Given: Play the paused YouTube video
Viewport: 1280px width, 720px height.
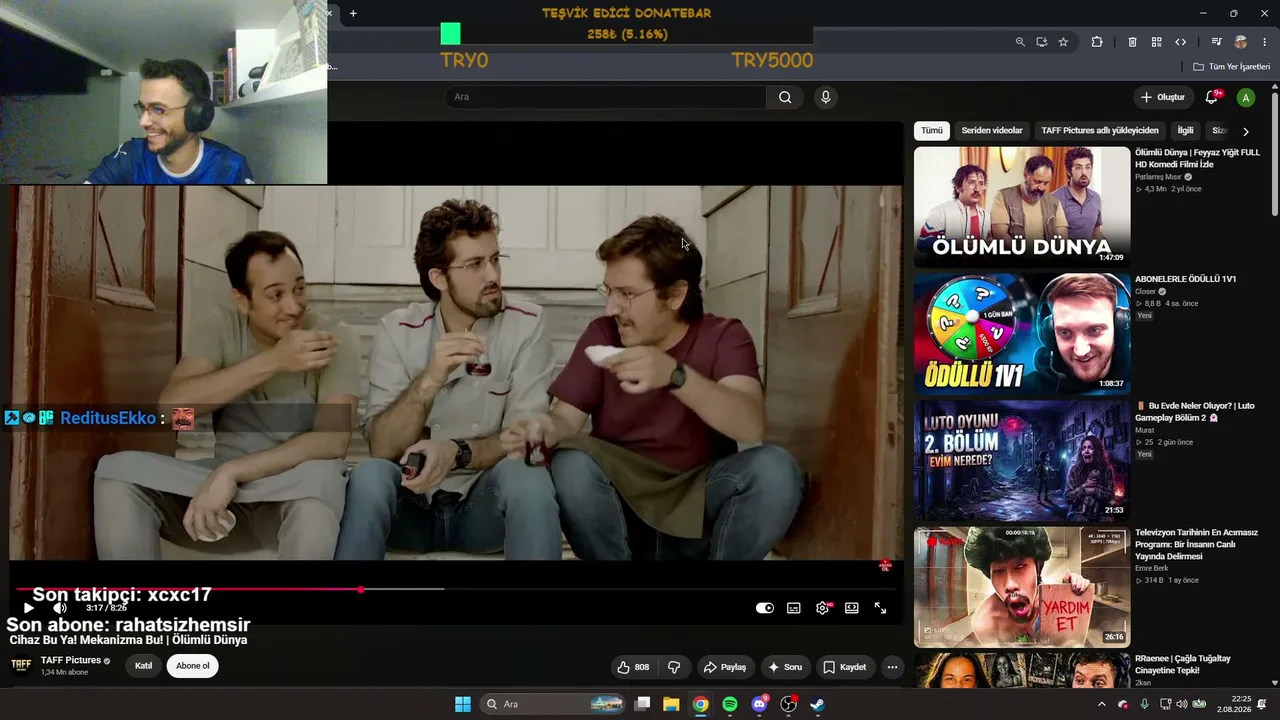Looking at the screenshot, I should coord(28,608).
